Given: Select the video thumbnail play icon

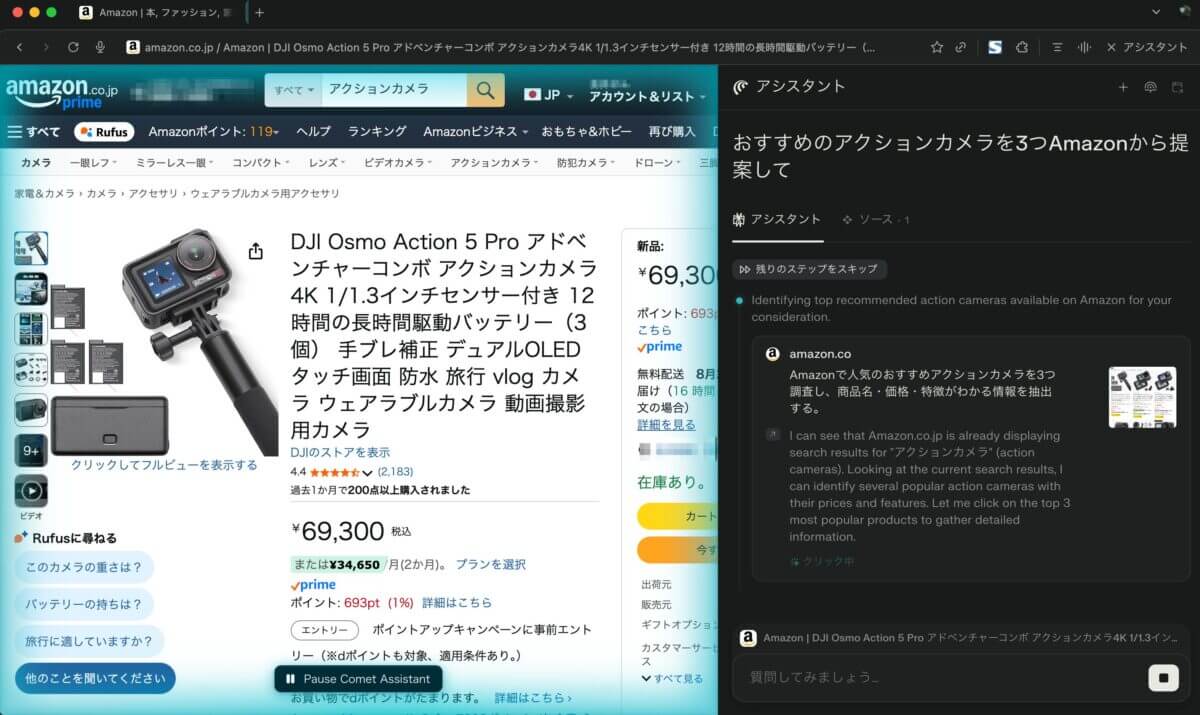Looking at the screenshot, I should [31, 491].
